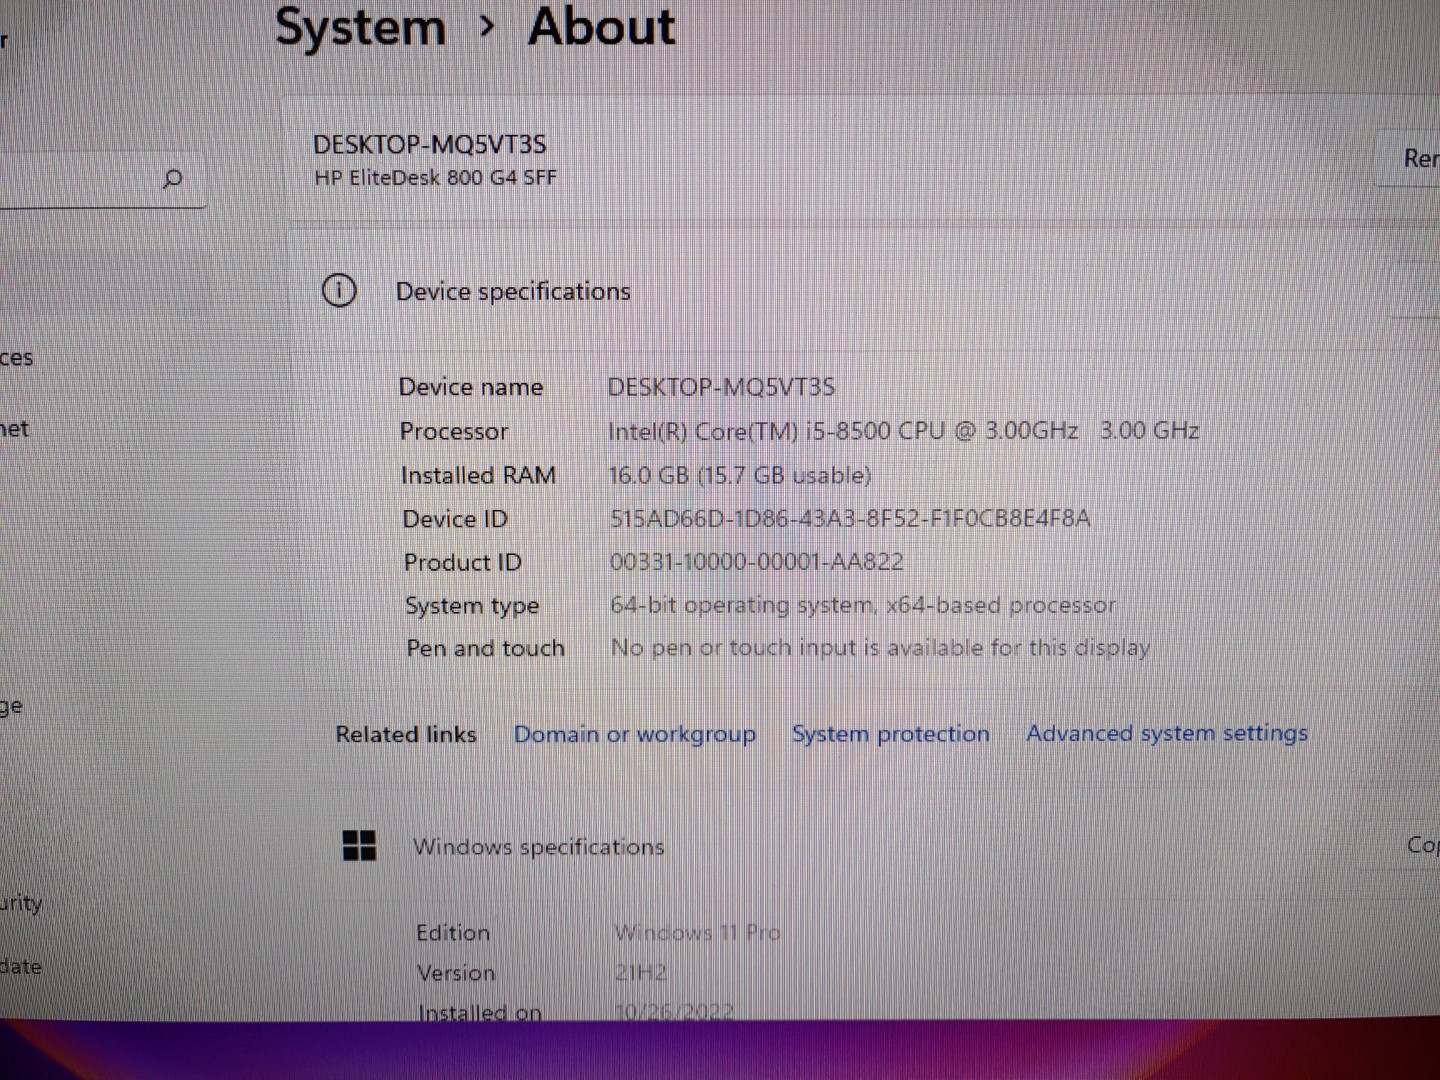
Task: Click the DESKTOP-MQ5VT3S heading at top
Action: 430,145
